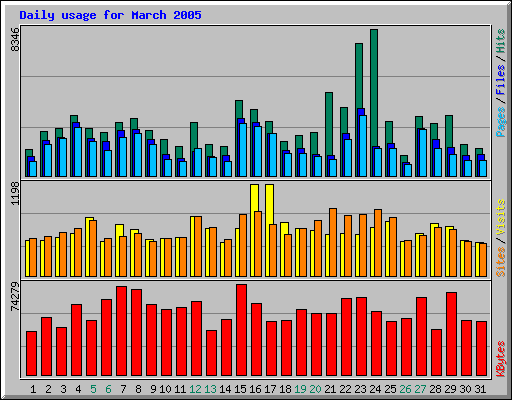This screenshot has width=512, height=400.
Task: Click the orange Sites bar for day 24
Action: tap(378, 243)
